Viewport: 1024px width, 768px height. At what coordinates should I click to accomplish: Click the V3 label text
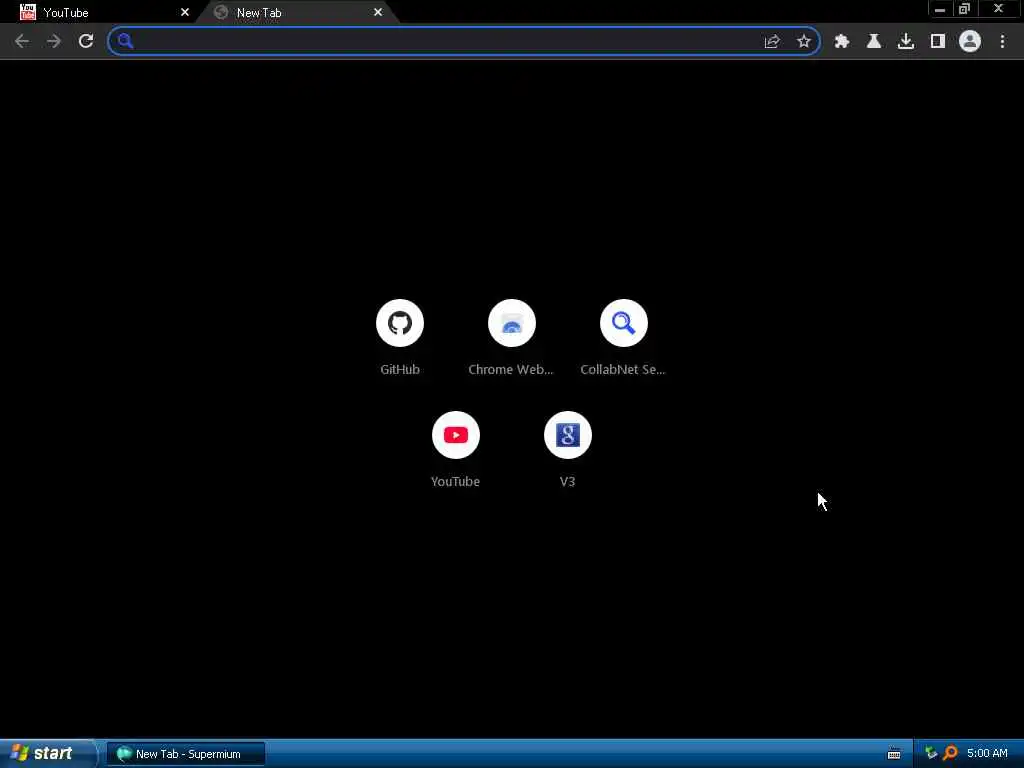click(568, 482)
